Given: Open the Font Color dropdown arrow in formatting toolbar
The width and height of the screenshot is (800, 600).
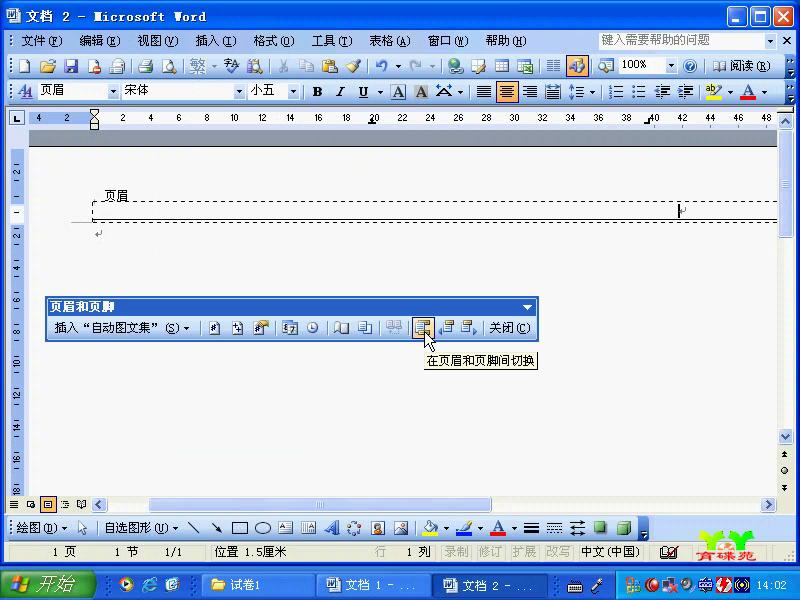Looking at the screenshot, I should (x=764, y=92).
